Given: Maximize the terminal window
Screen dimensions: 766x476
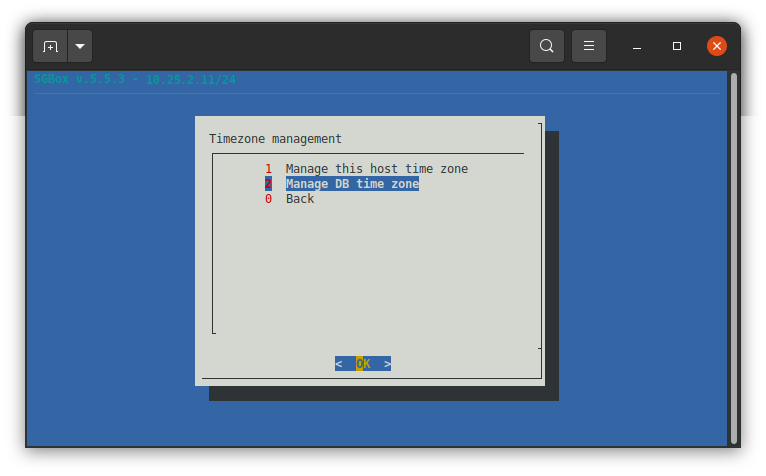Looking at the screenshot, I should coord(677,46).
